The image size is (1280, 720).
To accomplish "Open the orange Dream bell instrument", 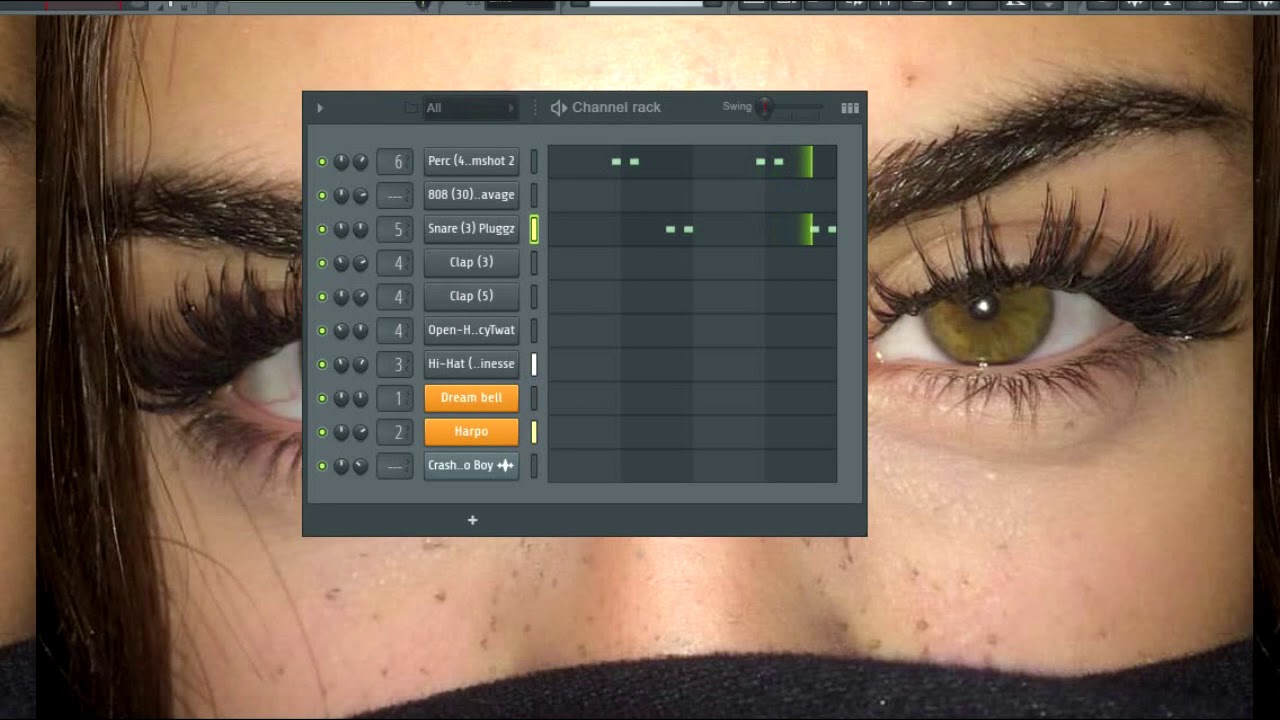I will click(x=471, y=398).
